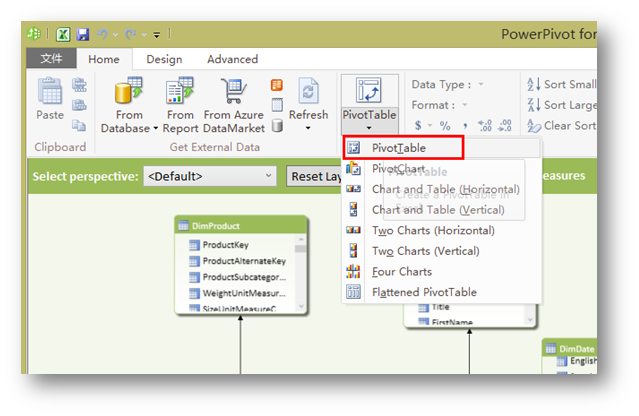The width and height of the screenshot is (639, 416).
Task: Choose Chart and Table (Vertical)
Action: tap(442, 209)
